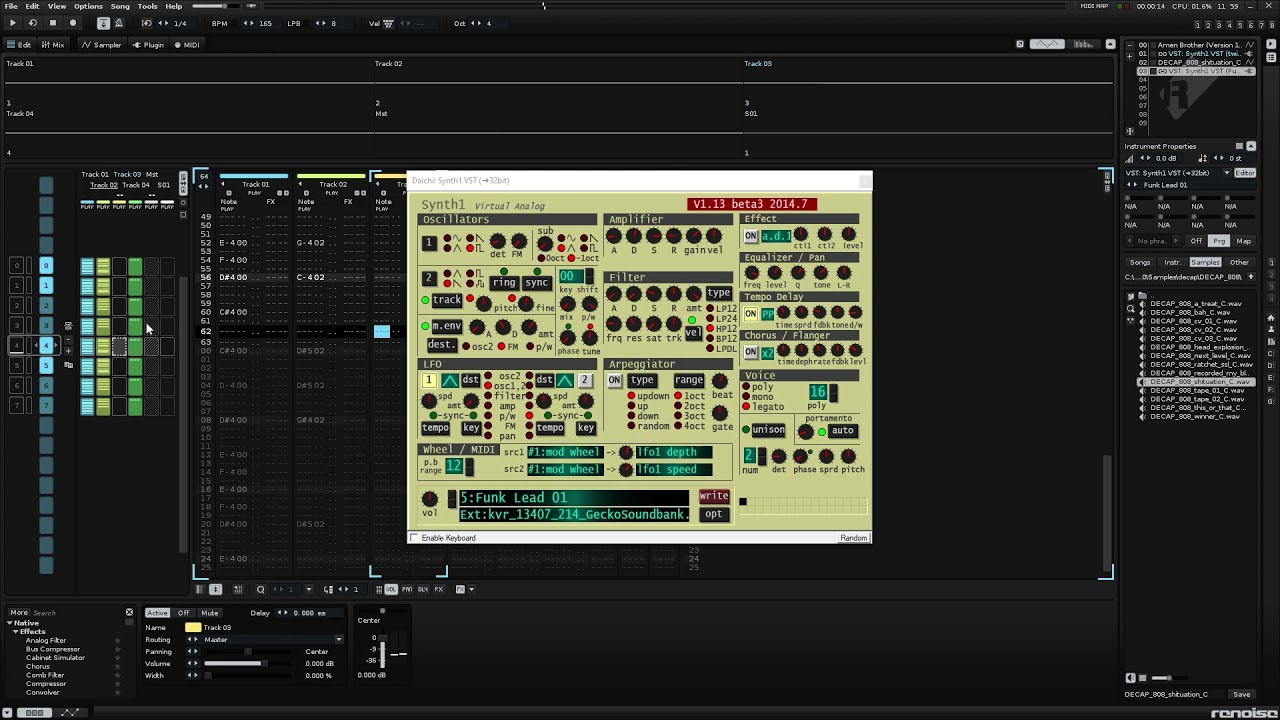Start playback with the Play button
1280x720 pixels.
coord(12,23)
